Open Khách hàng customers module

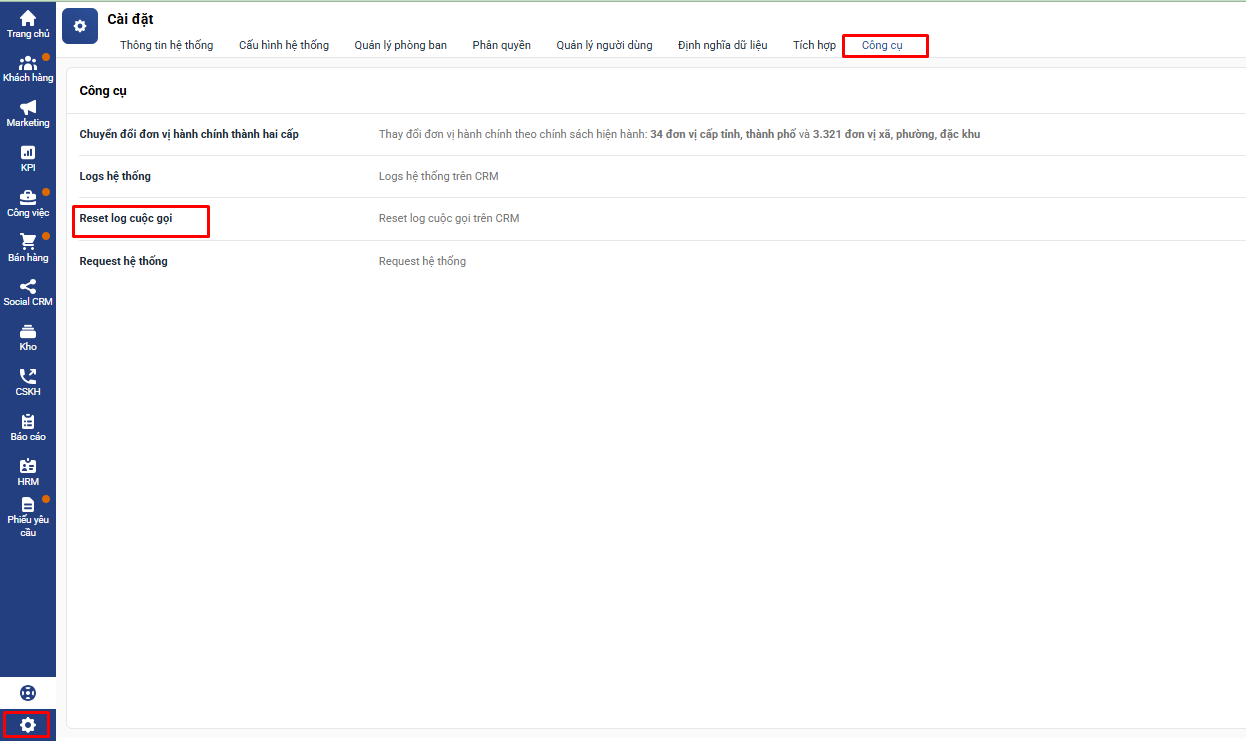pyautogui.click(x=28, y=64)
